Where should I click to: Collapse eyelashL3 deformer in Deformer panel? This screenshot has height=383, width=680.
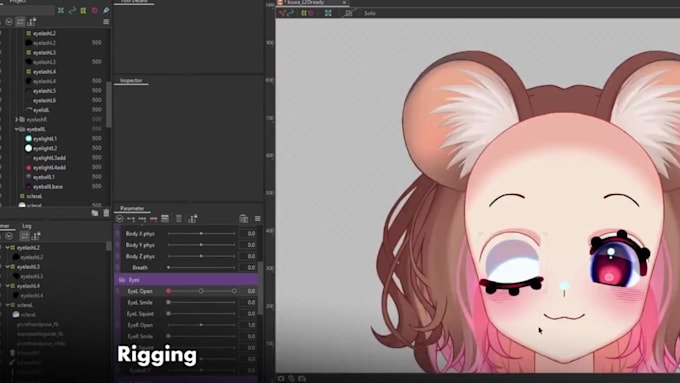click(x=7, y=267)
